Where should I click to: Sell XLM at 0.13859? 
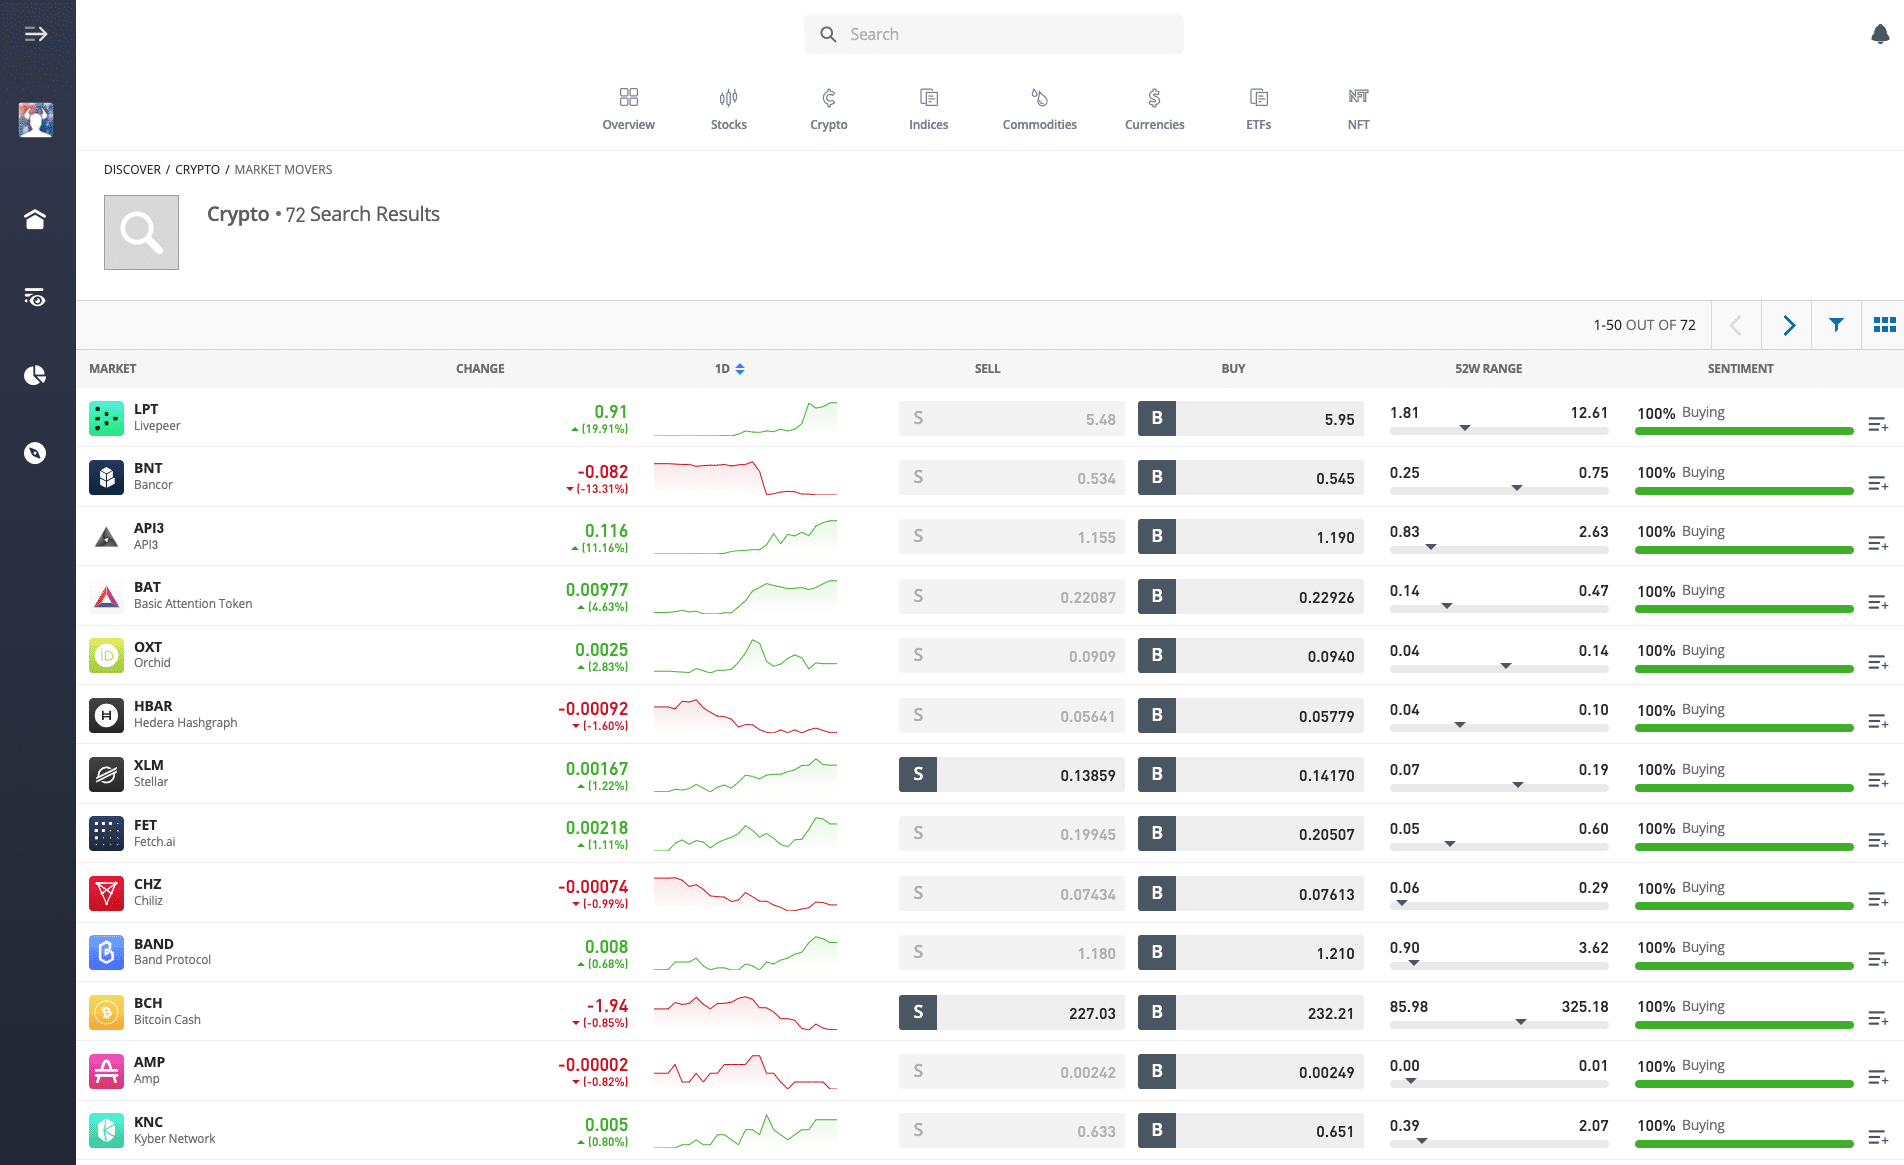point(1012,775)
